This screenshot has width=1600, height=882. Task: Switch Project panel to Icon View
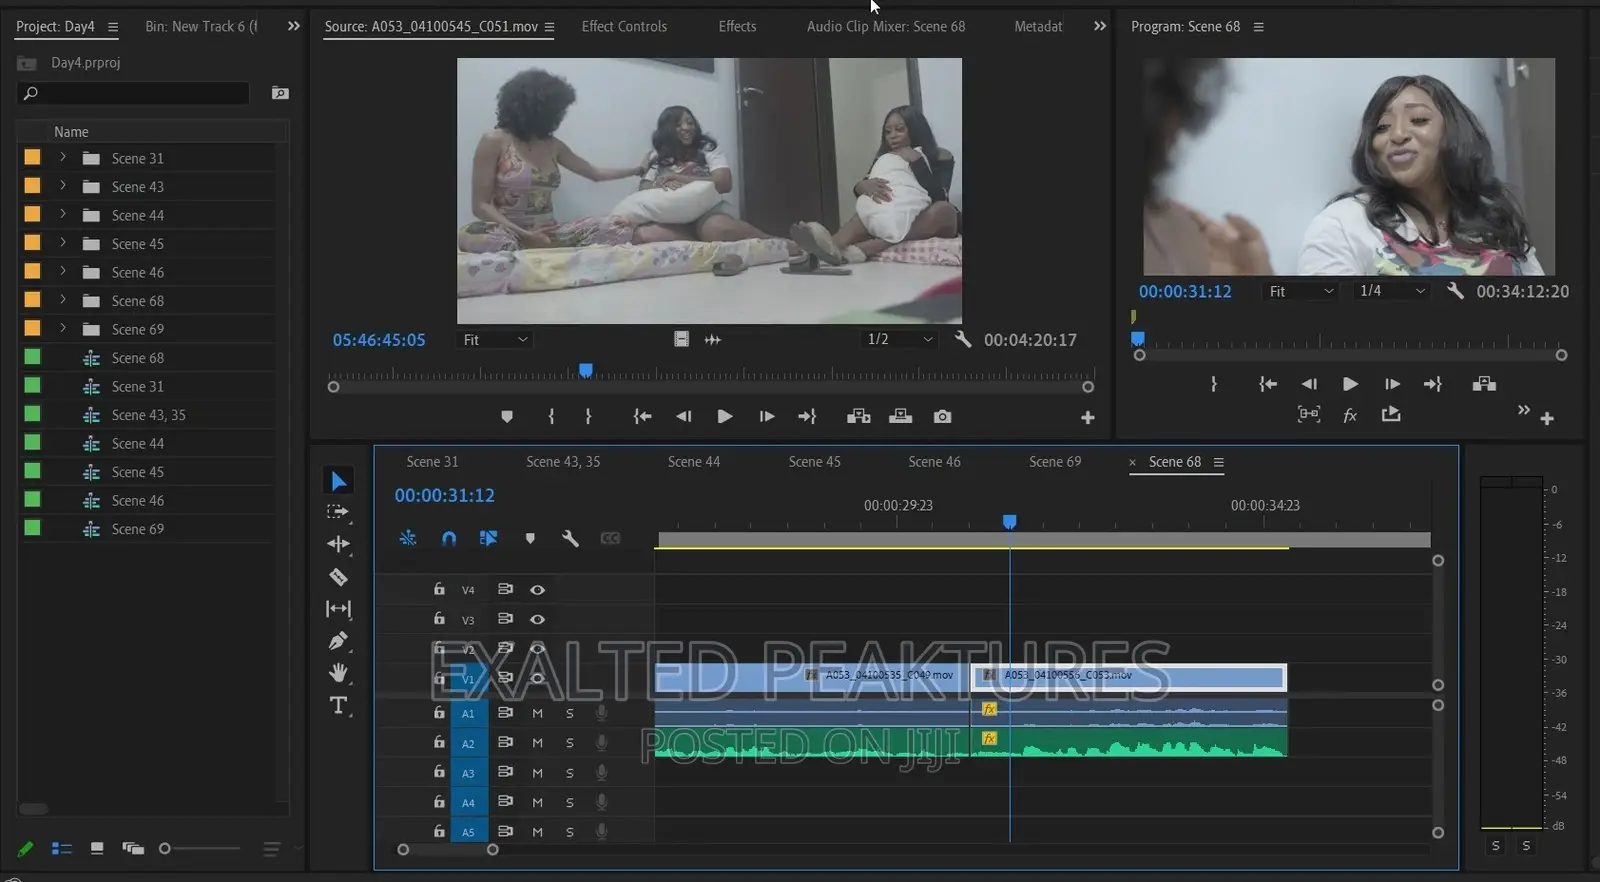tap(97, 849)
